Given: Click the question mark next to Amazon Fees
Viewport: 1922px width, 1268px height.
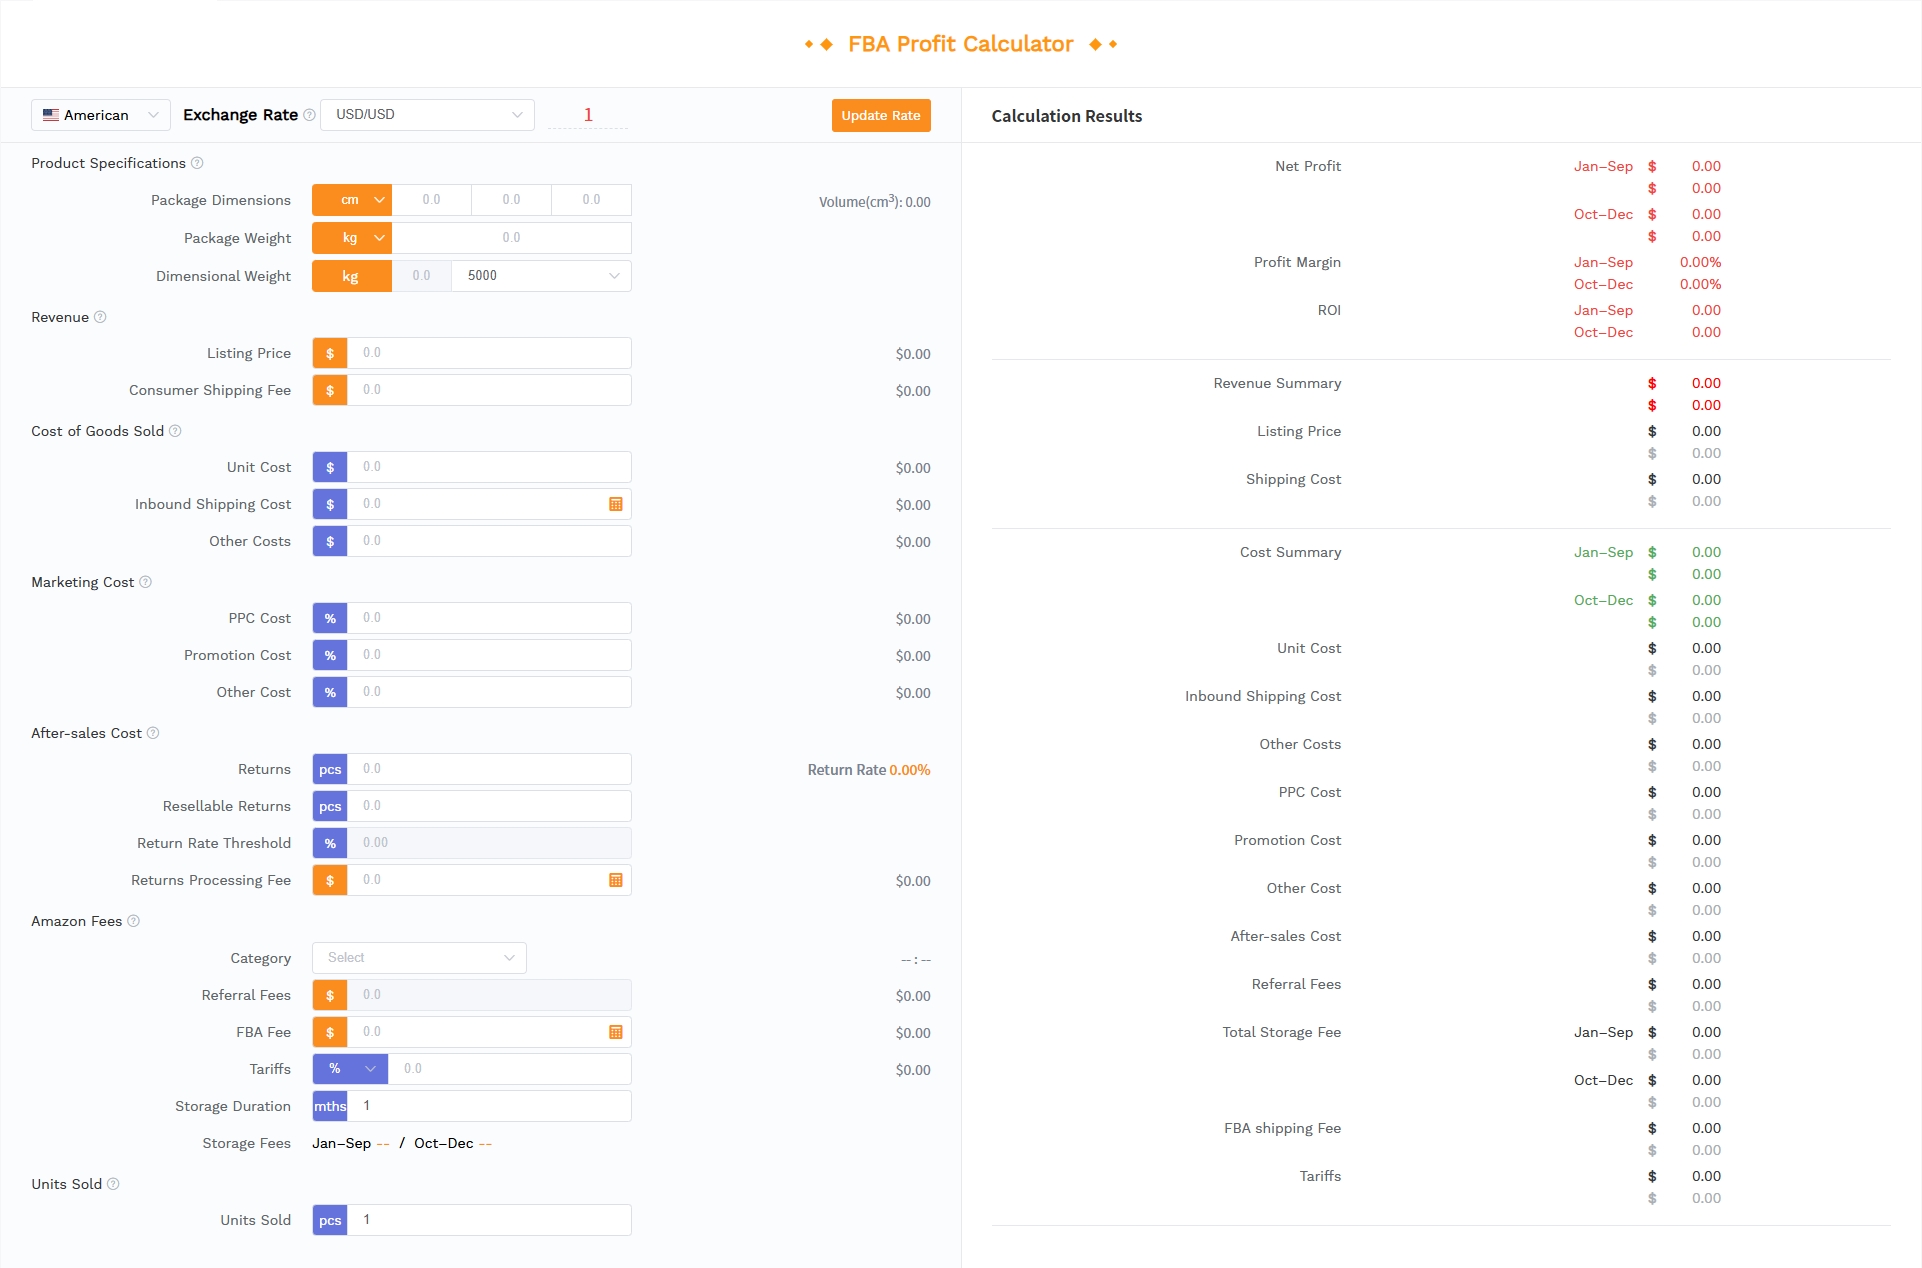Looking at the screenshot, I should pos(134,921).
